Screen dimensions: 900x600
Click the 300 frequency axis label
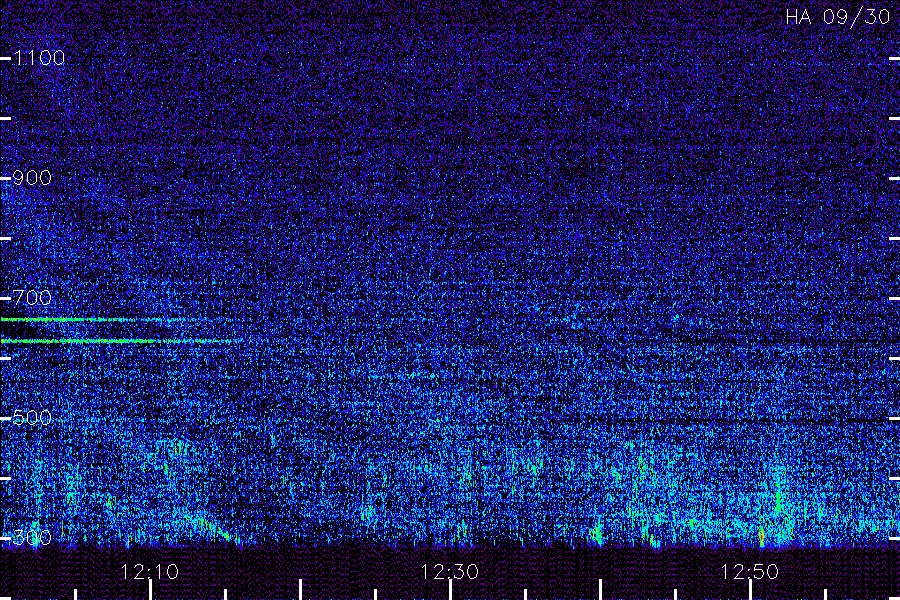pyautogui.click(x=32, y=537)
